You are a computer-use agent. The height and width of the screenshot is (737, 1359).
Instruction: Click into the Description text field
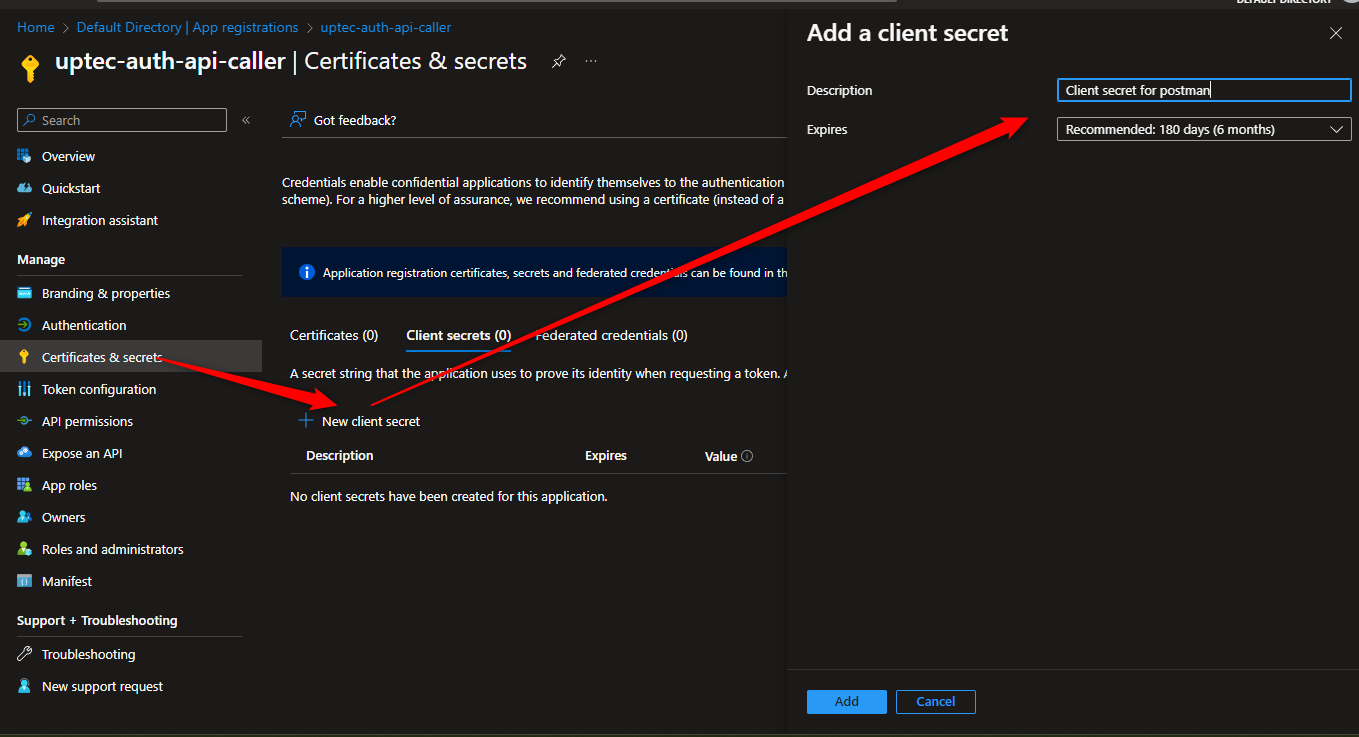(x=1203, y=90)
